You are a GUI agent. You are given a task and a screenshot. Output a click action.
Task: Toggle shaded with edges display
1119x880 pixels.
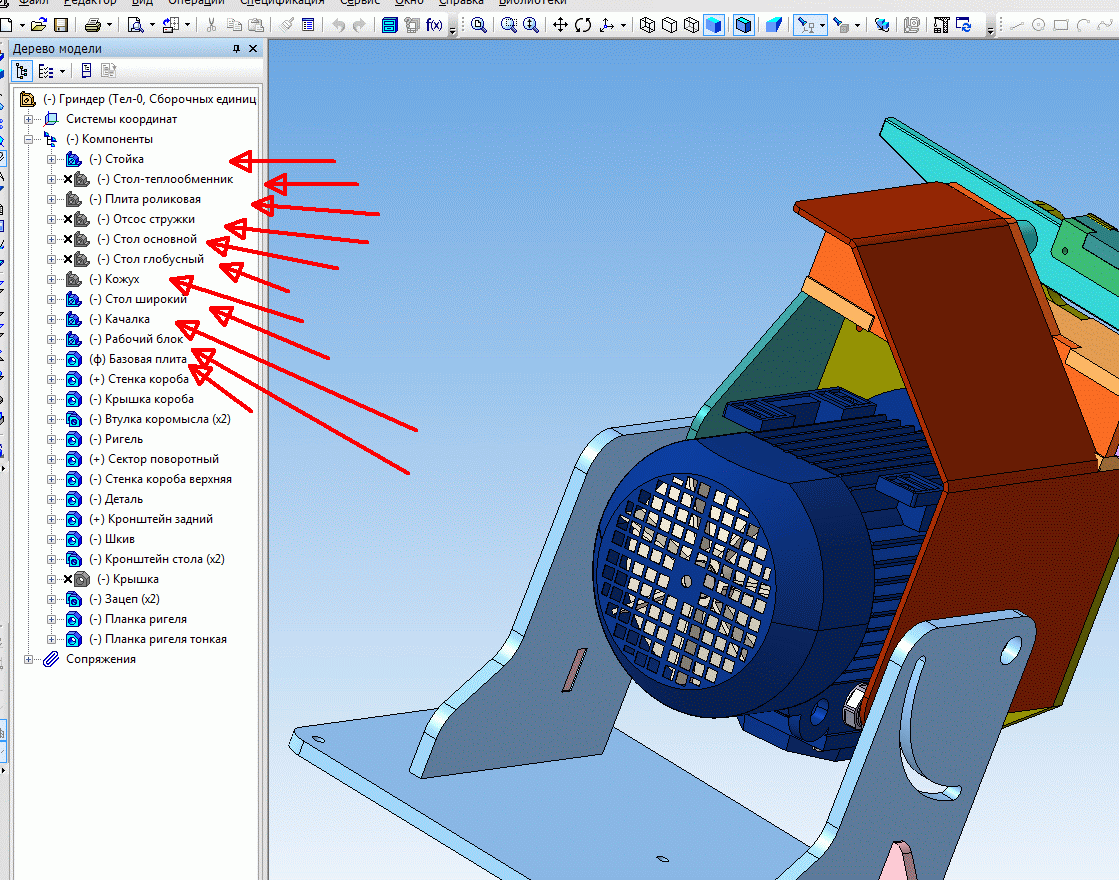click(744, 25)
